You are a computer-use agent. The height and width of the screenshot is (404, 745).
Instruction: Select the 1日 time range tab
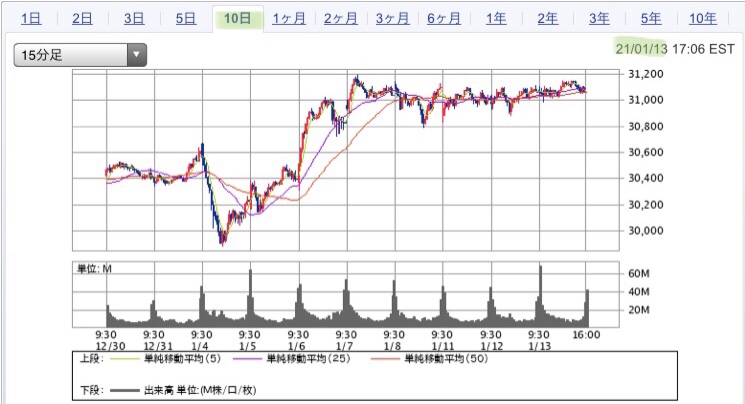(31, 19)
